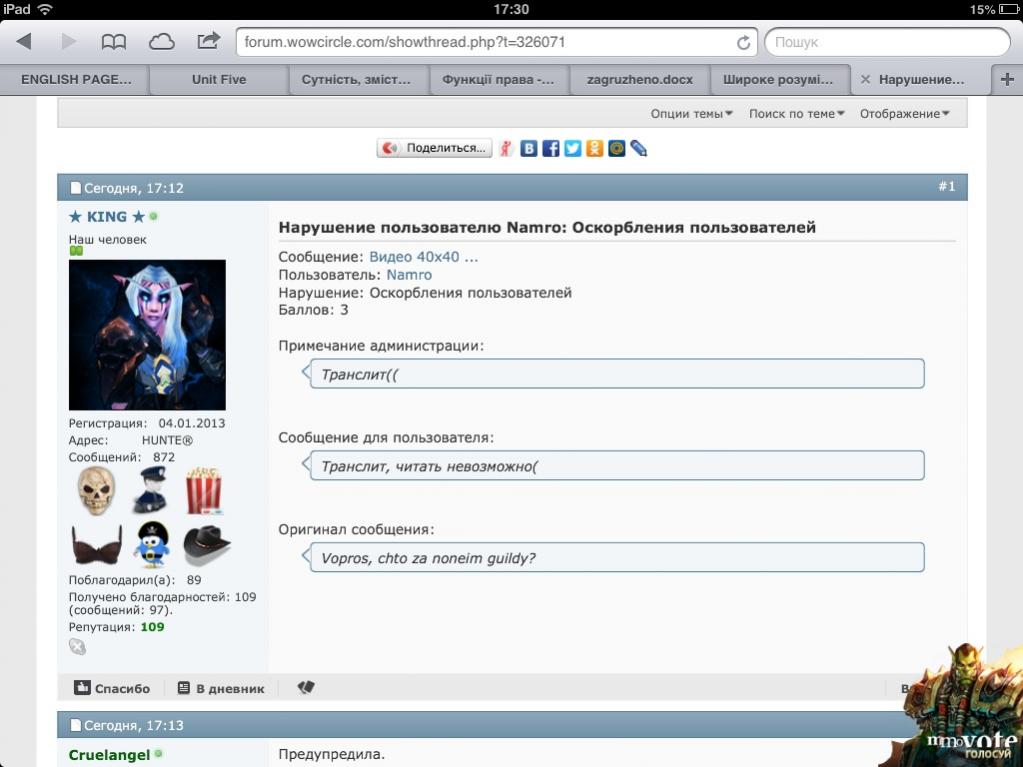Open the bookmarks book icon
Viewport: 1023px width, 767px height.
click(114, 42)
